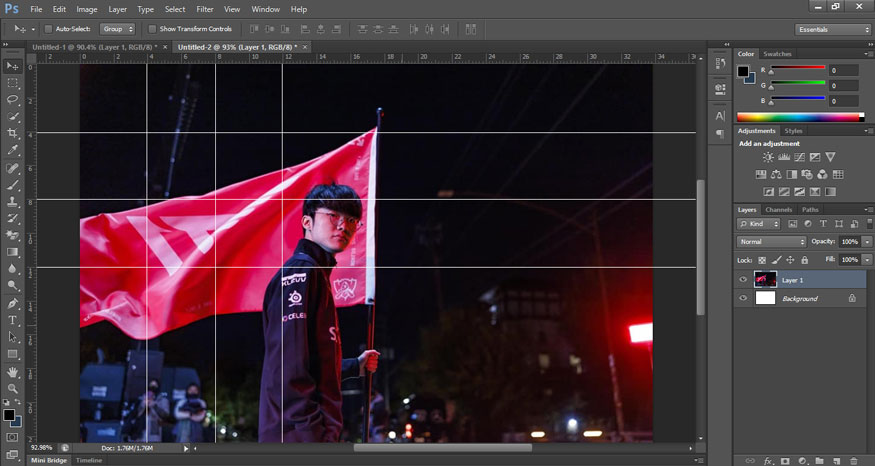Select the Lasso tool
Screen dimensions: 875x466
[12, 100]
